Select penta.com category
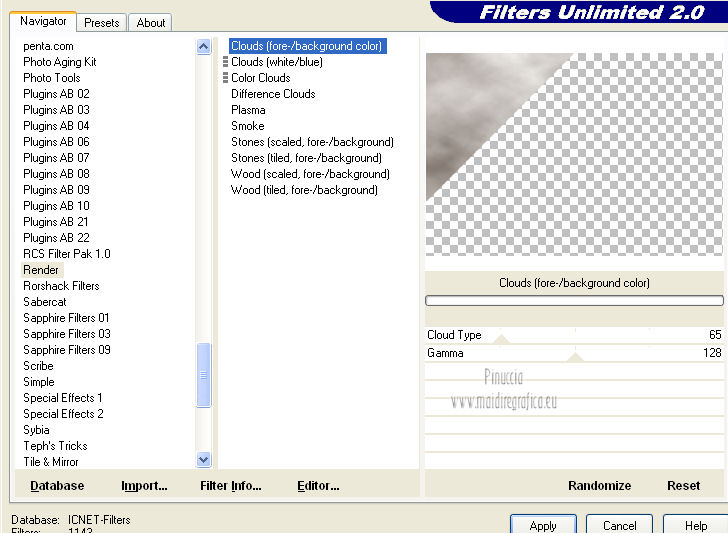This screenshot has height=533, width=728. click(48, 46)
